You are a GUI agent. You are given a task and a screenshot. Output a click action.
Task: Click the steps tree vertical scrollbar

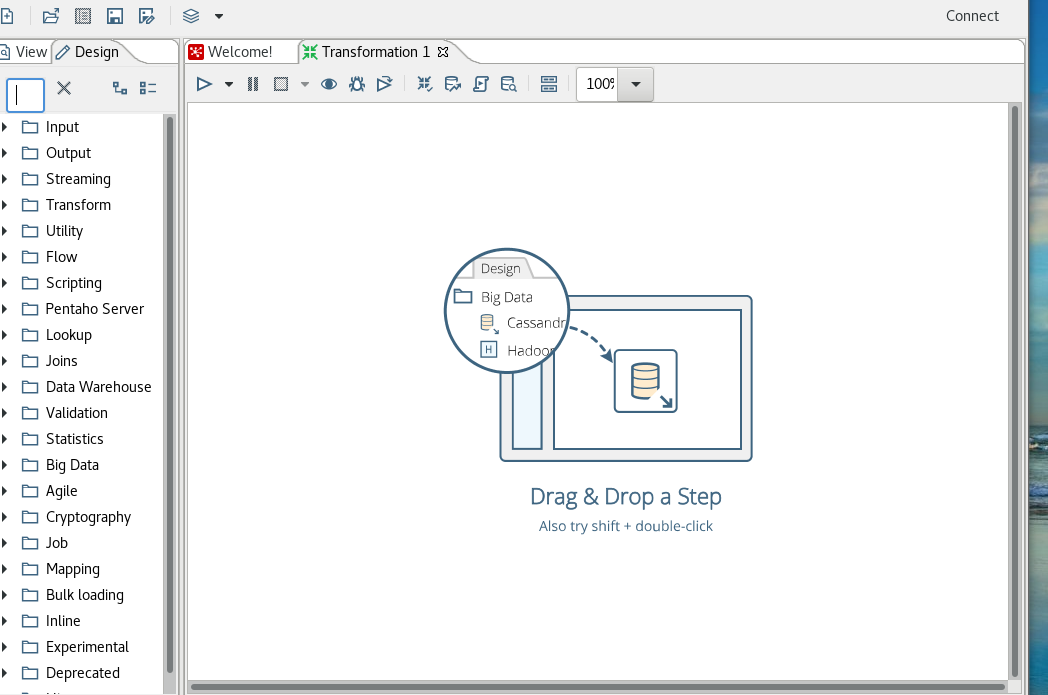170,394
